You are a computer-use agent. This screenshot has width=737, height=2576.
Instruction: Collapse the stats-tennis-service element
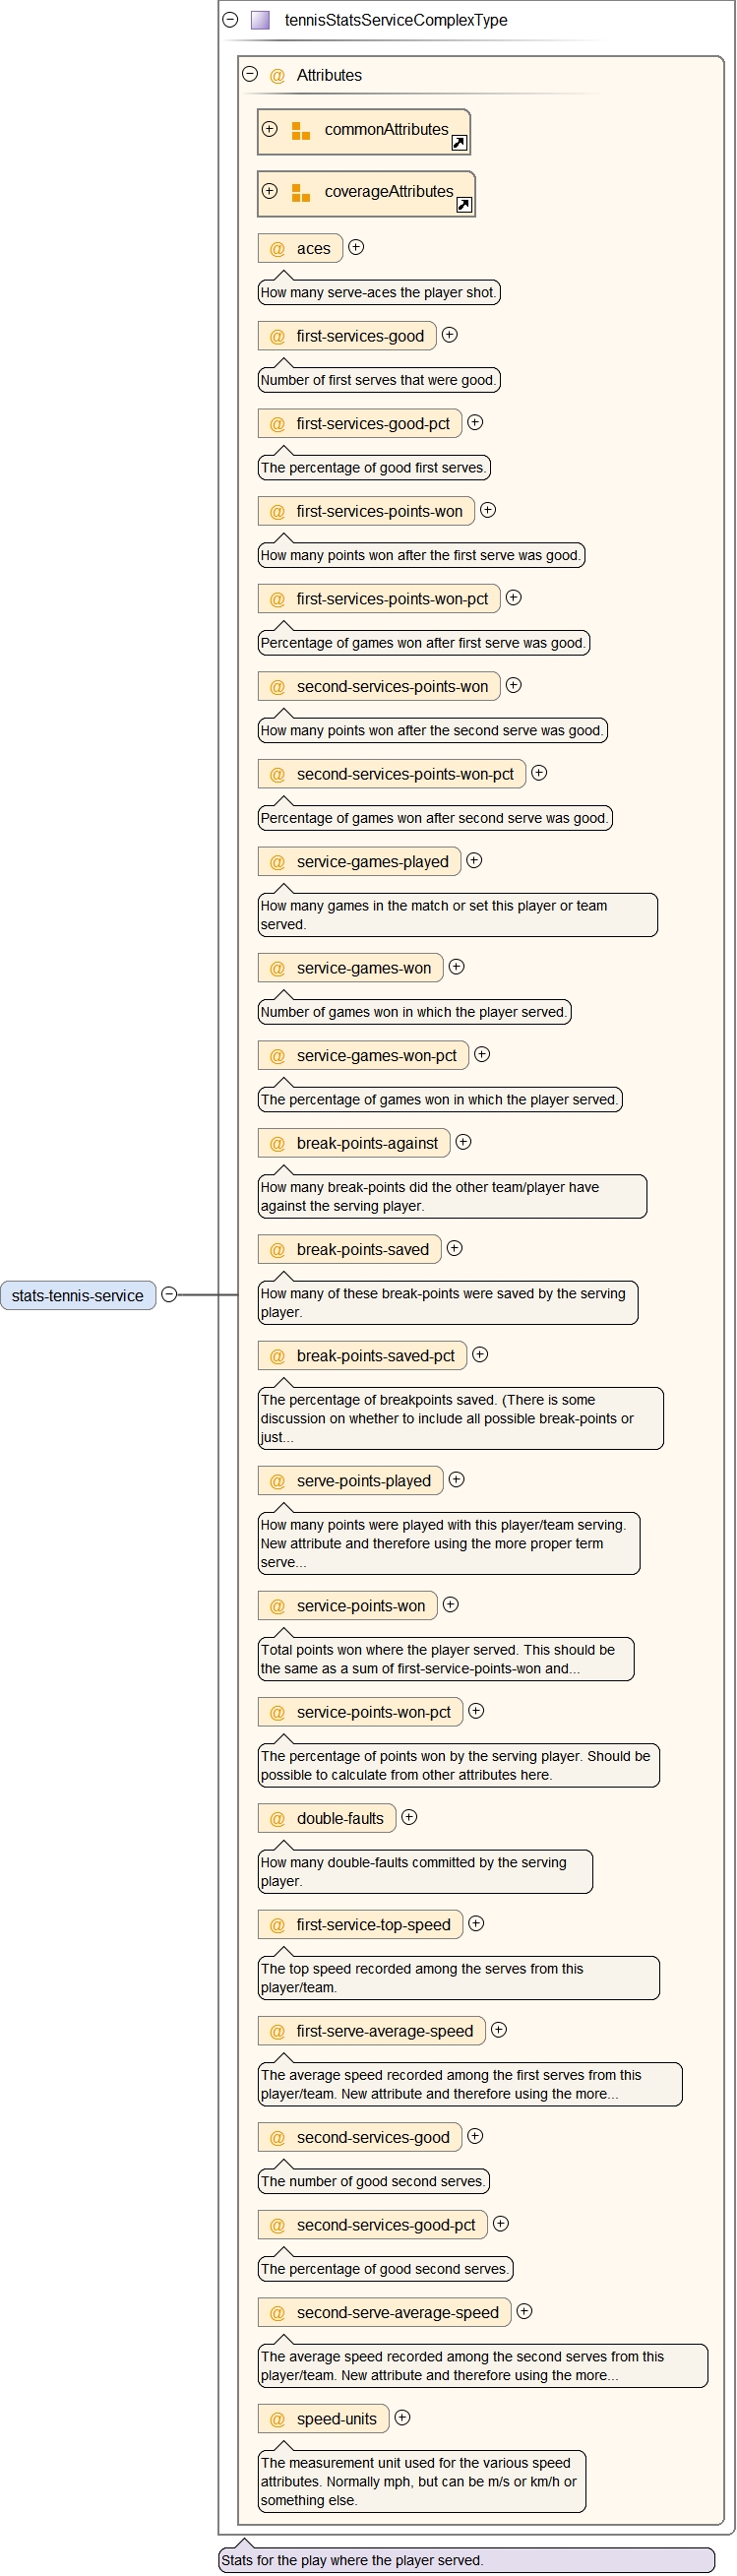pyautogui.click(x=169, y=1294)
